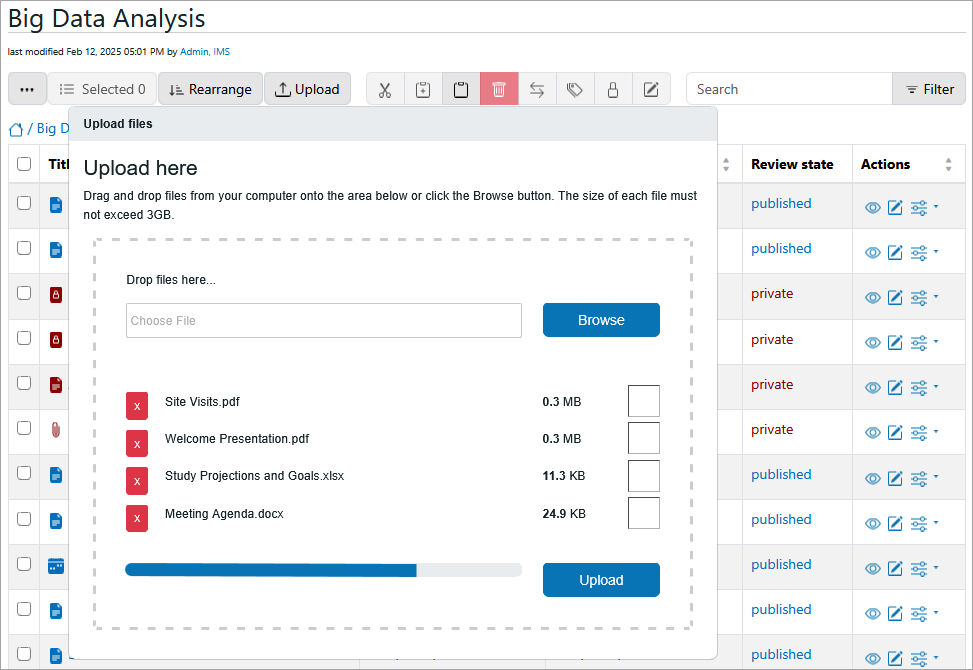Click the Choose File input field
973x670 pixels.
point(324,321)
